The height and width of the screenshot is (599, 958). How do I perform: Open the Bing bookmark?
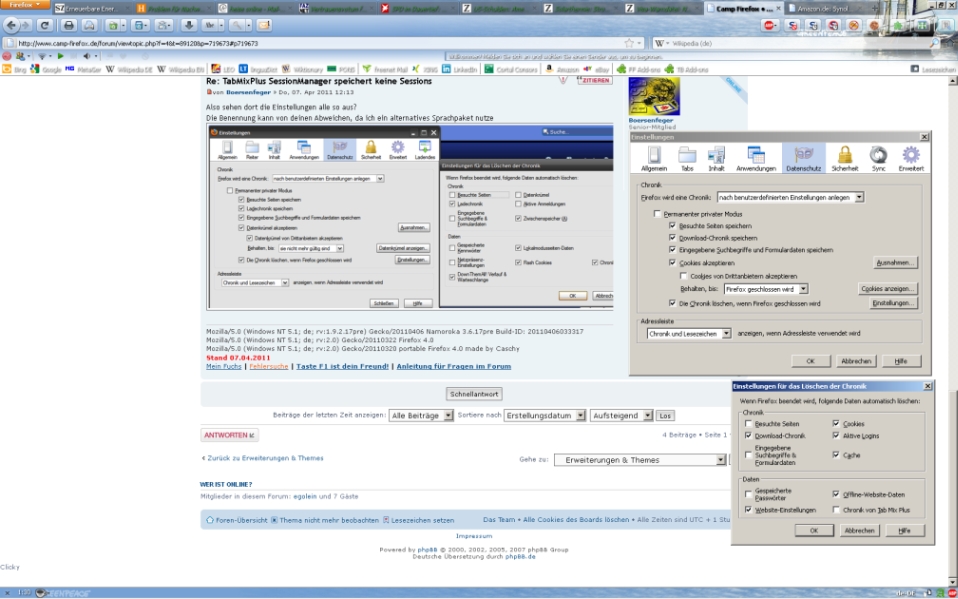(15, 70)
